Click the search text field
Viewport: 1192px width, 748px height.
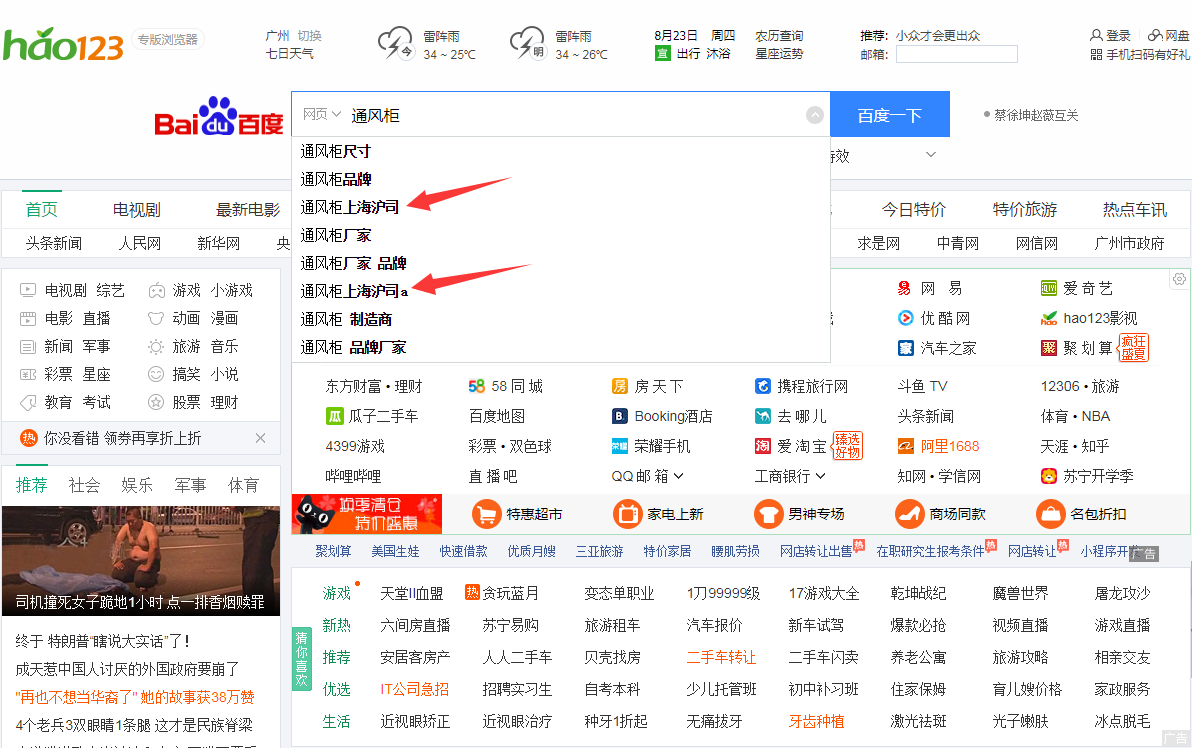pos(576,115)
